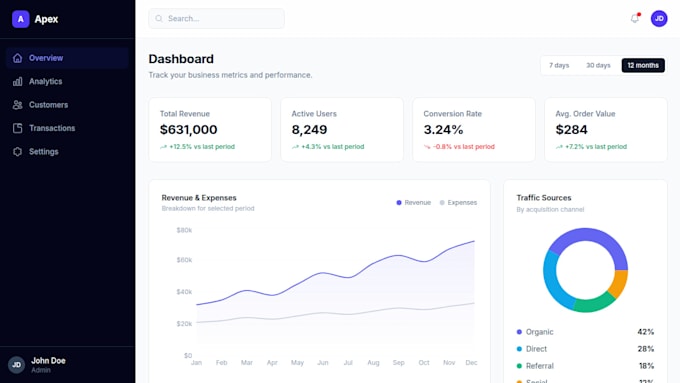This screenshot has height=383, width=680.
Task: Click John Doe's sidebar avatar
Action: point(16,365)
